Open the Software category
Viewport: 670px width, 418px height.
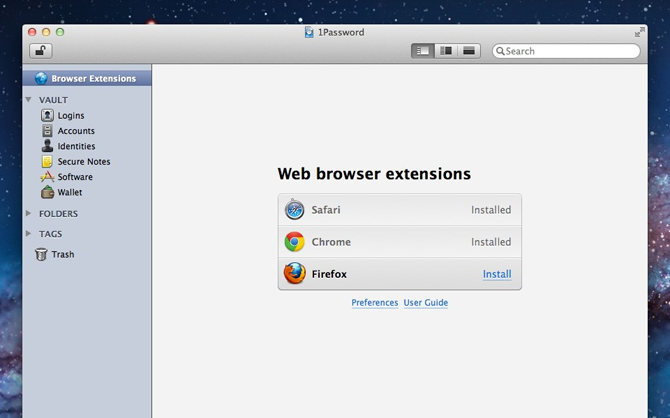[x=75, y=177]
